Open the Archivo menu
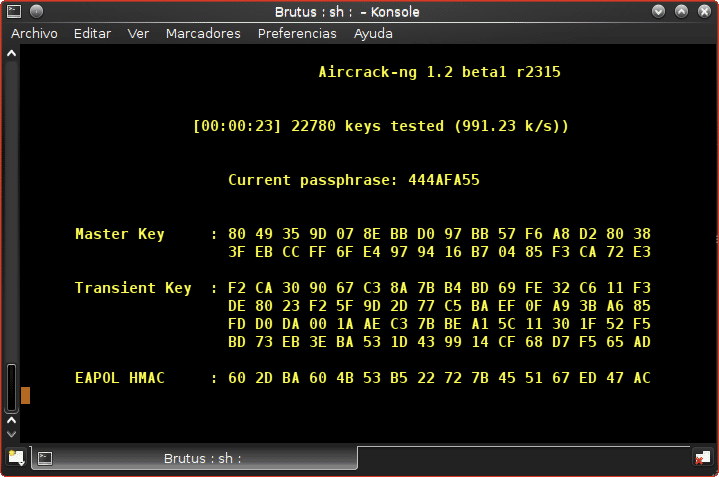This screenshot has width=719, height=477. pos(34,33)
